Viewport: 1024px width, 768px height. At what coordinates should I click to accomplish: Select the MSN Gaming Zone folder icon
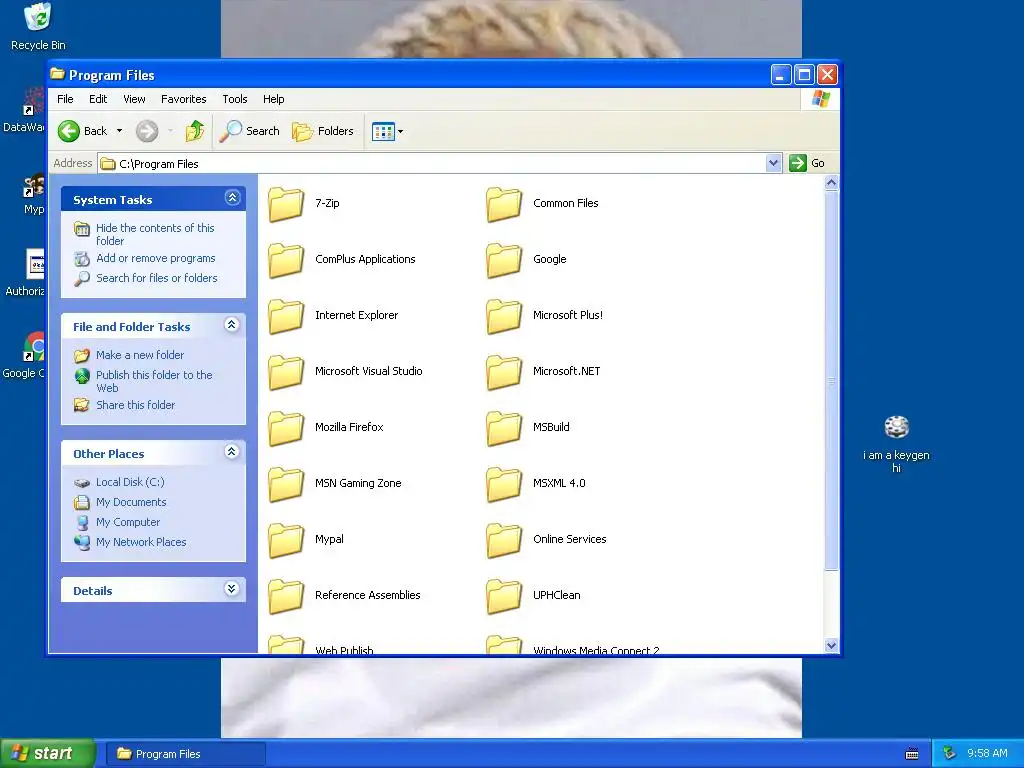(286, 485)
